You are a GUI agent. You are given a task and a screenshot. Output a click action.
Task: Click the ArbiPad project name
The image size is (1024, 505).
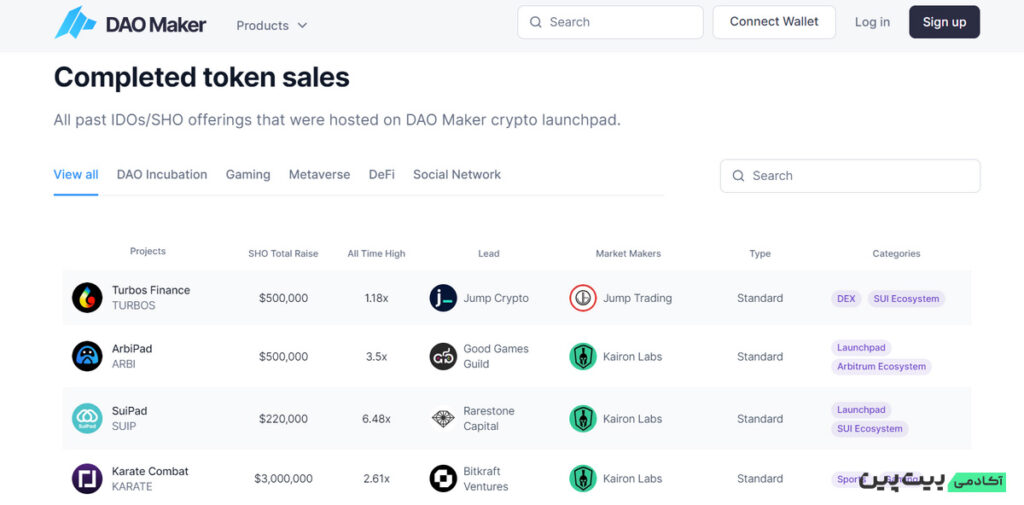pyautogui.click(x=132, y=349)
